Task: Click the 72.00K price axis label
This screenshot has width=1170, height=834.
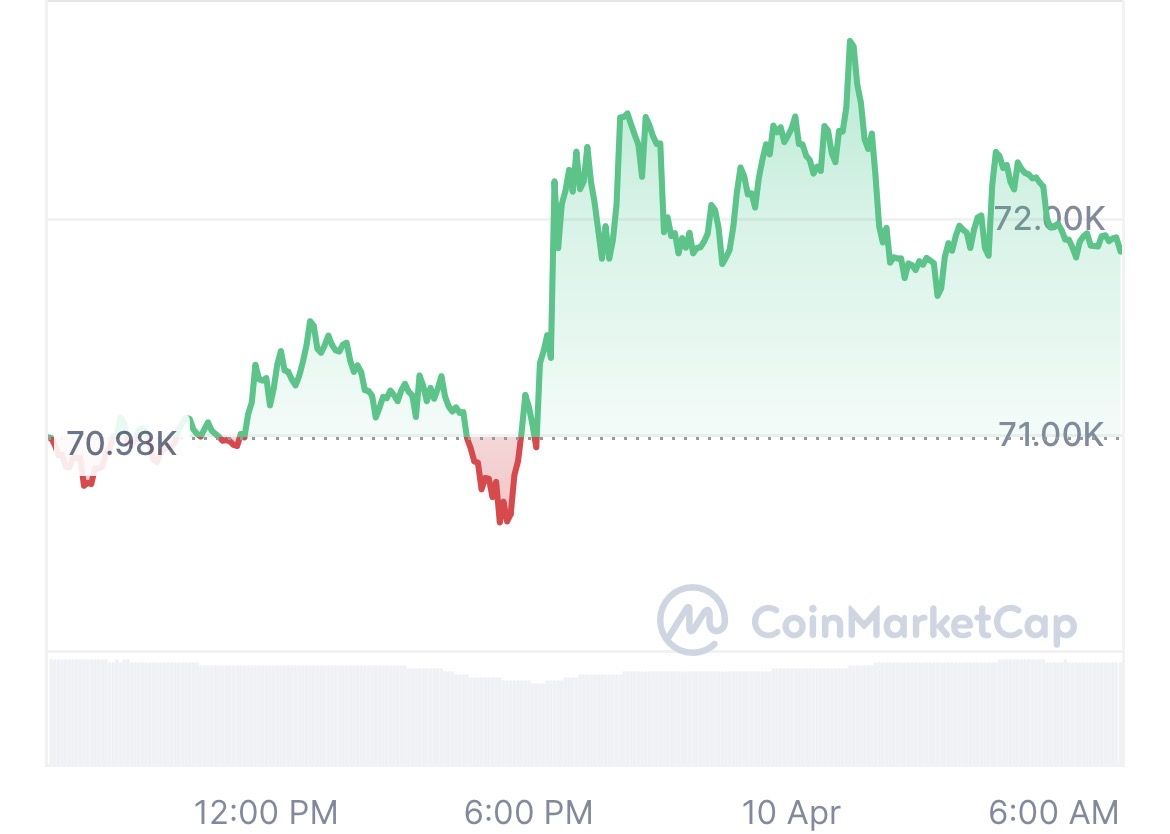Action: [1050, 219]
